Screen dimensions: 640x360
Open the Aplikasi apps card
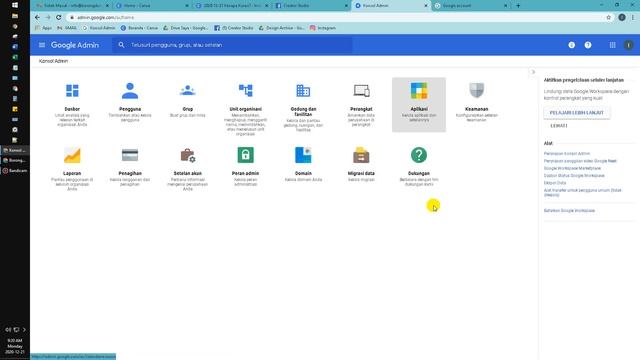coord(419,104)
